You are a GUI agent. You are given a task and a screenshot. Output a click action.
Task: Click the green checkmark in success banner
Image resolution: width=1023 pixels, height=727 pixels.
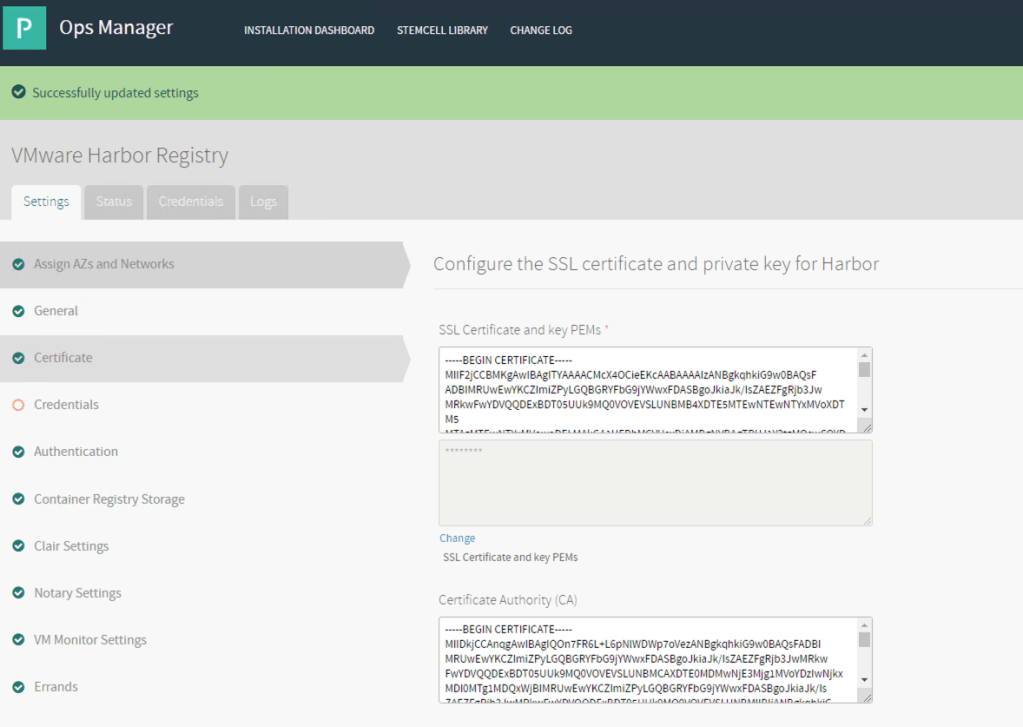click(18, 93)
